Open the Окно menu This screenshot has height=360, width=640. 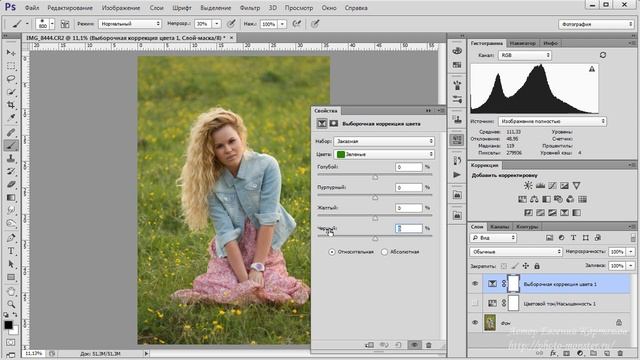tap(329, 8)
